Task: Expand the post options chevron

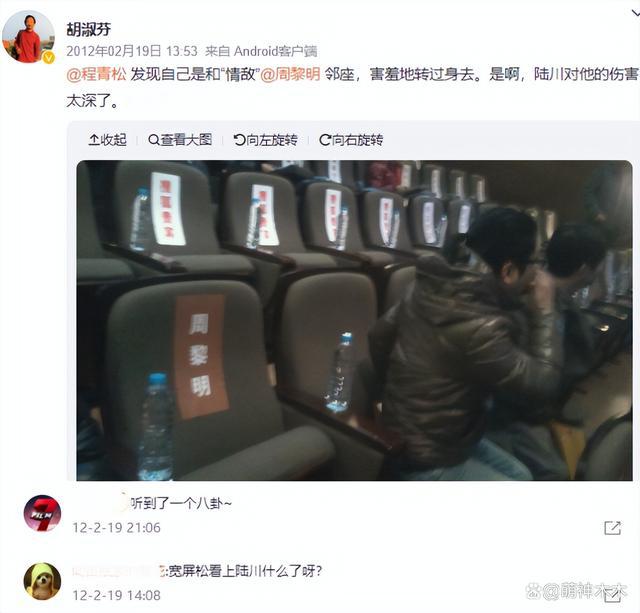Action: coord(635,13)
